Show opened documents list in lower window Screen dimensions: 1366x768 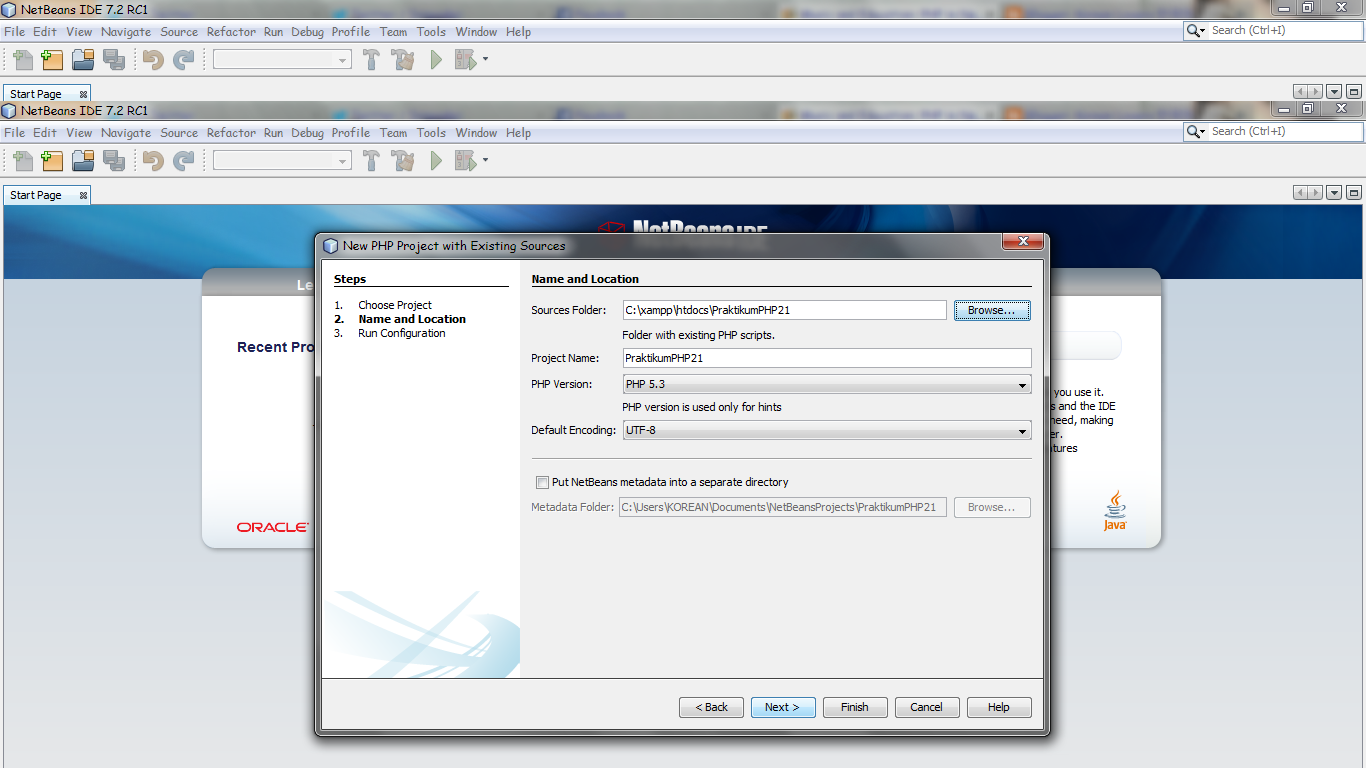click(x=1335, y=193)
